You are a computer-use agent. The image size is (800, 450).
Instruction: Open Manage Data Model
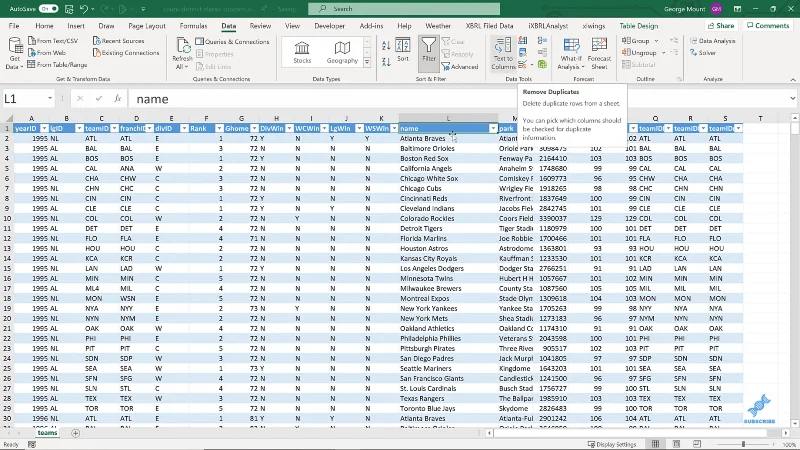click(542, 65)
